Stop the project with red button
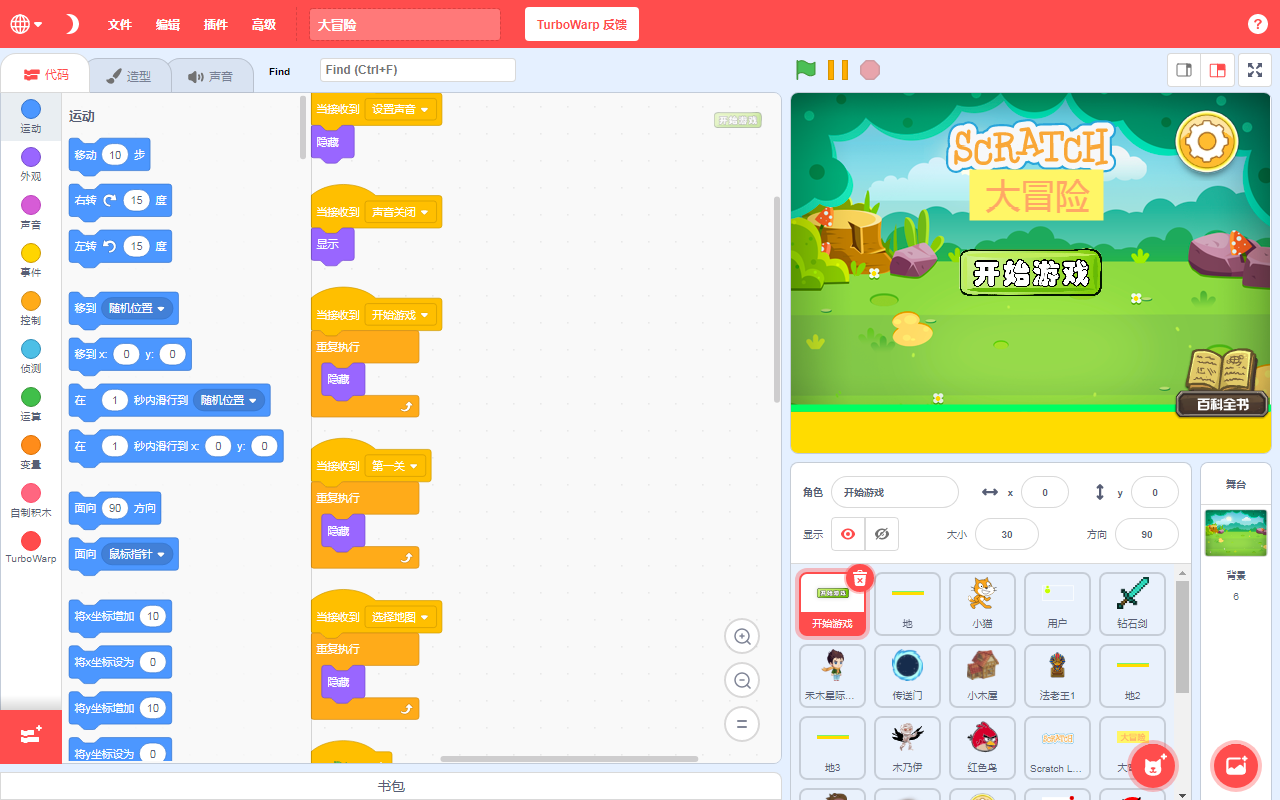 pyautogui.click(x=870, y=70)
